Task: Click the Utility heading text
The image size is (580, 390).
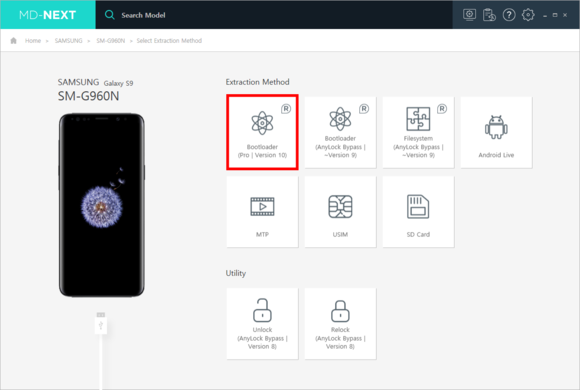Action: point(236,273)
